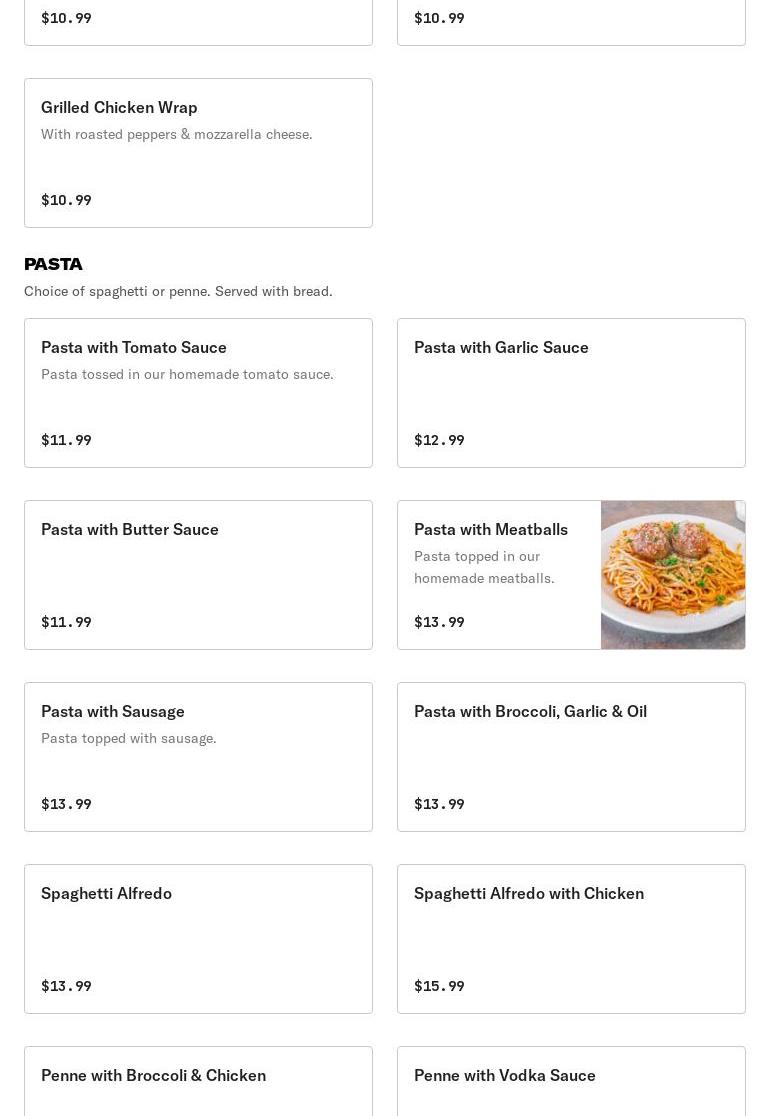770x1116 pixels.
Task: Choose Pasta with Broccoli, Garlic & Oil
Action: click(x=571, y=757)
